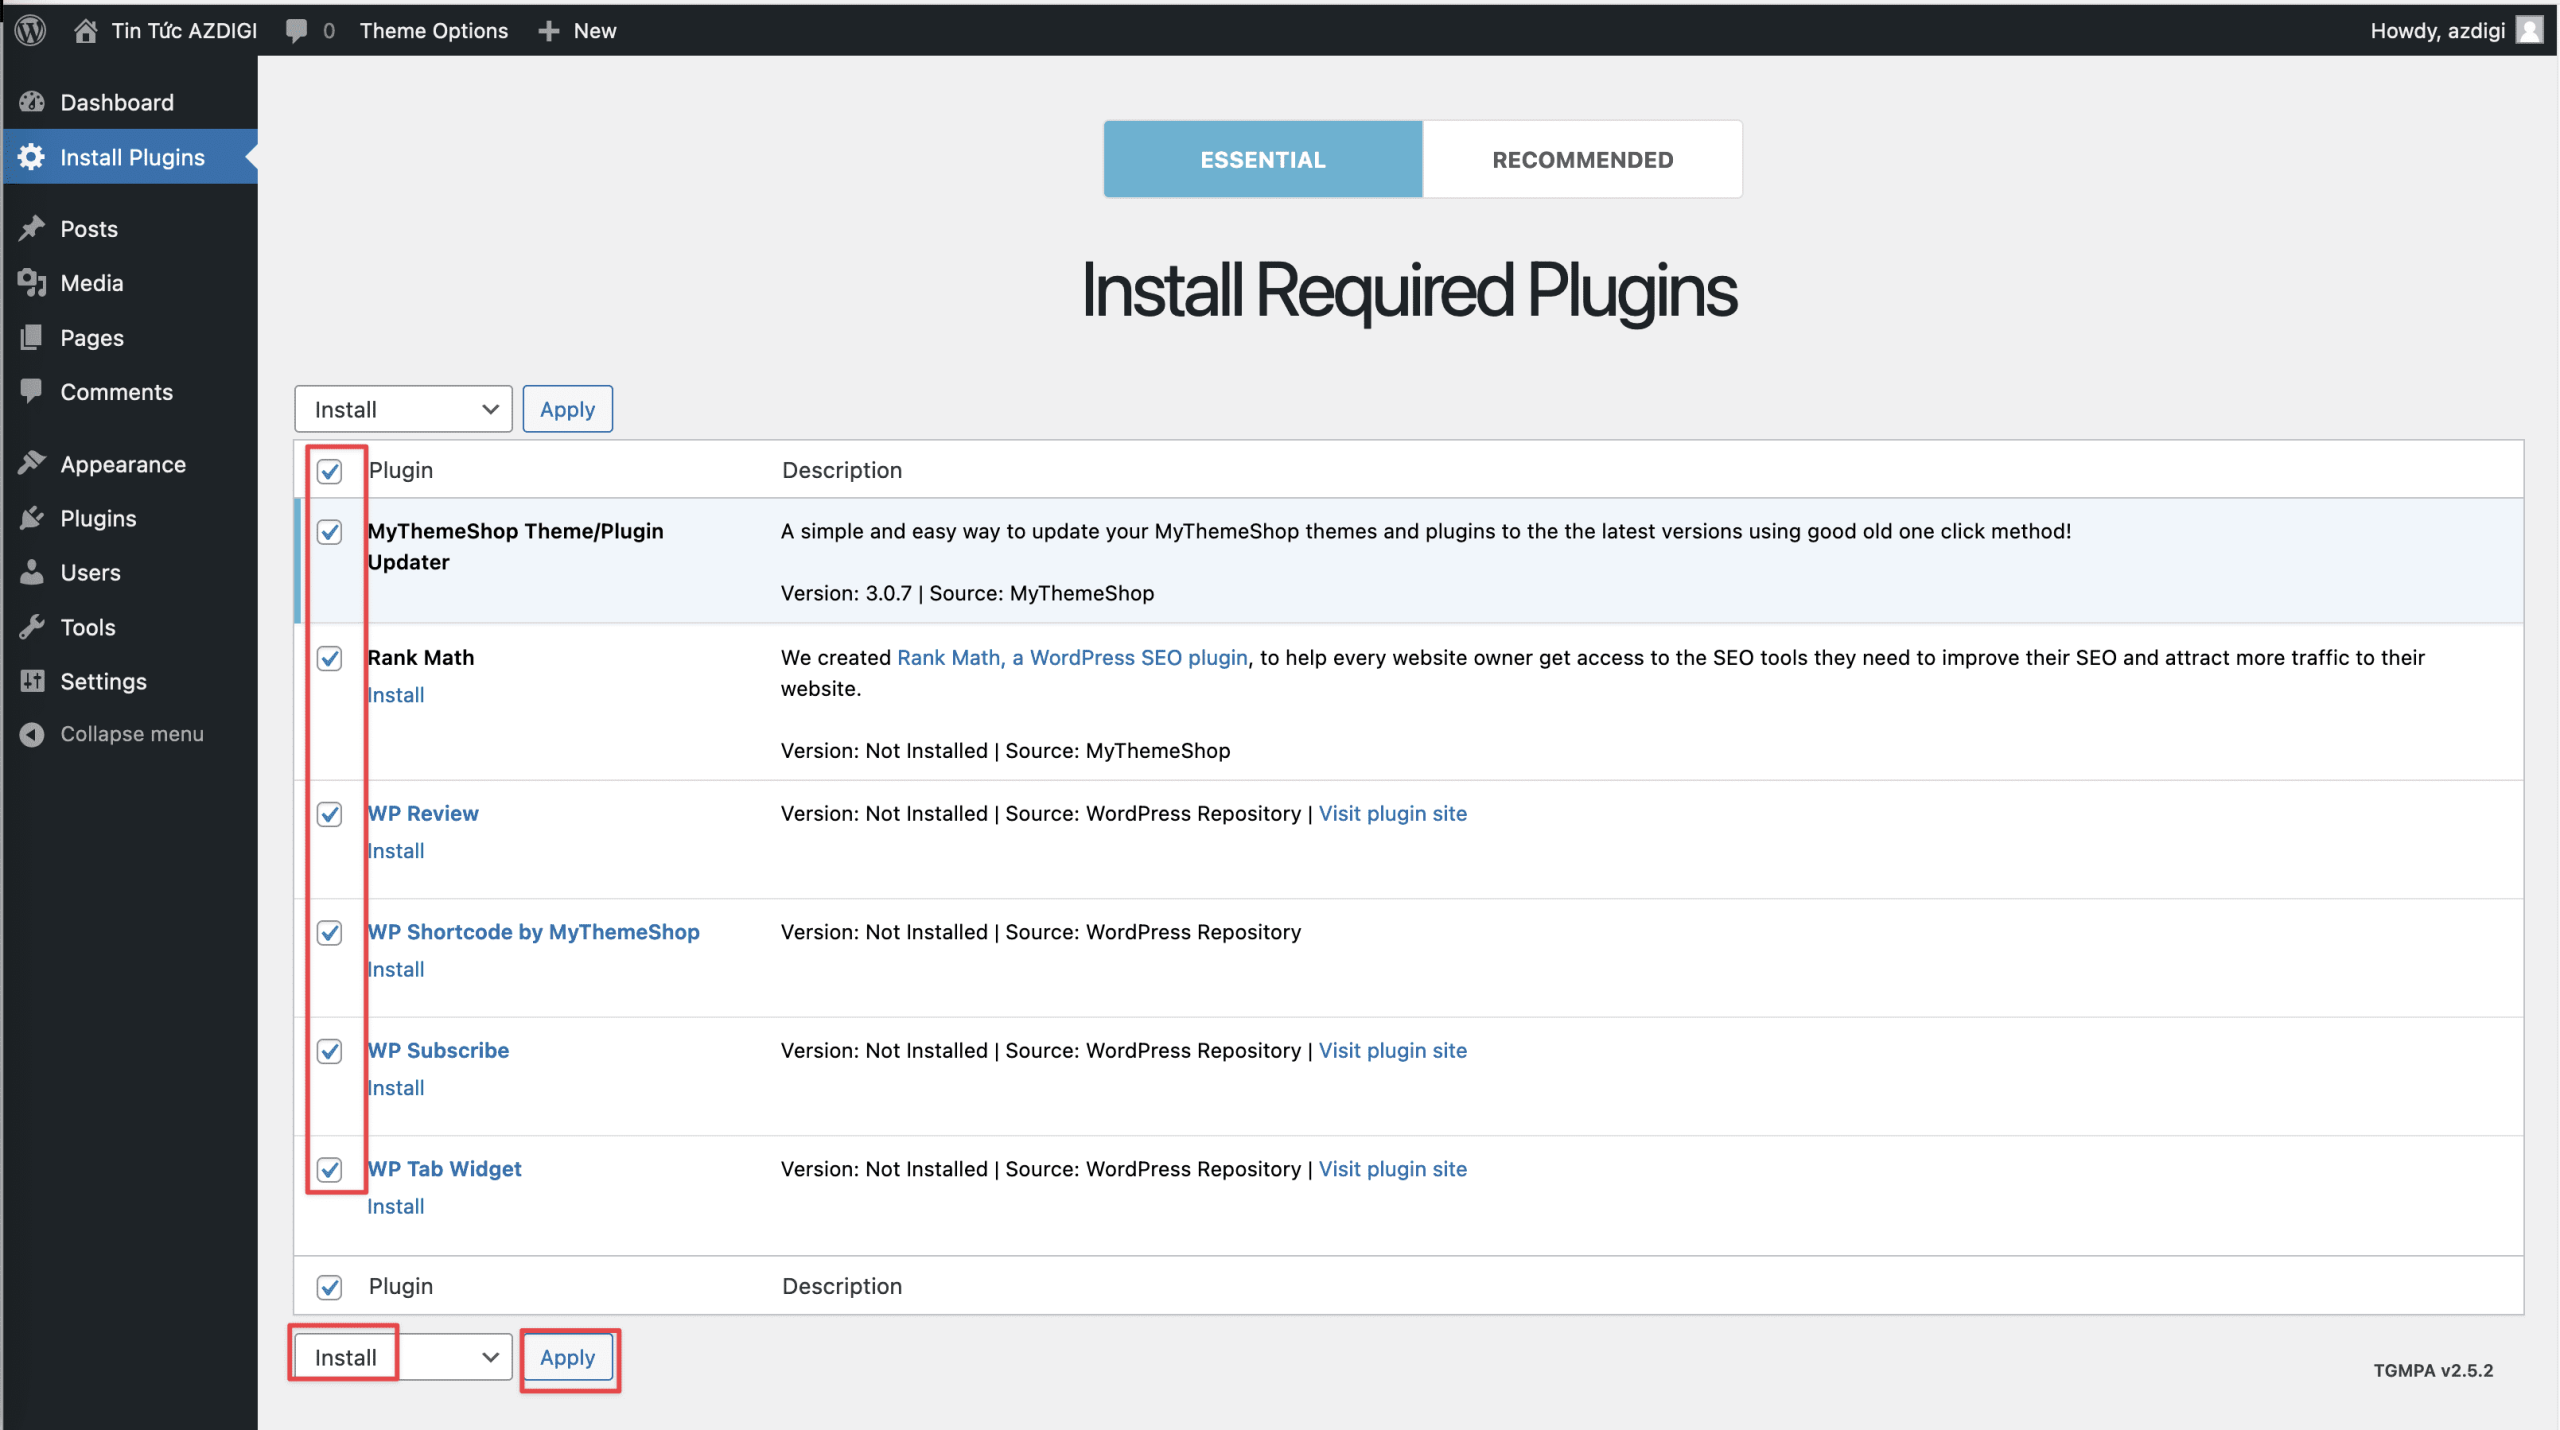
Task: Click Collapse menu label in sidebar
Action: (132, 734)
